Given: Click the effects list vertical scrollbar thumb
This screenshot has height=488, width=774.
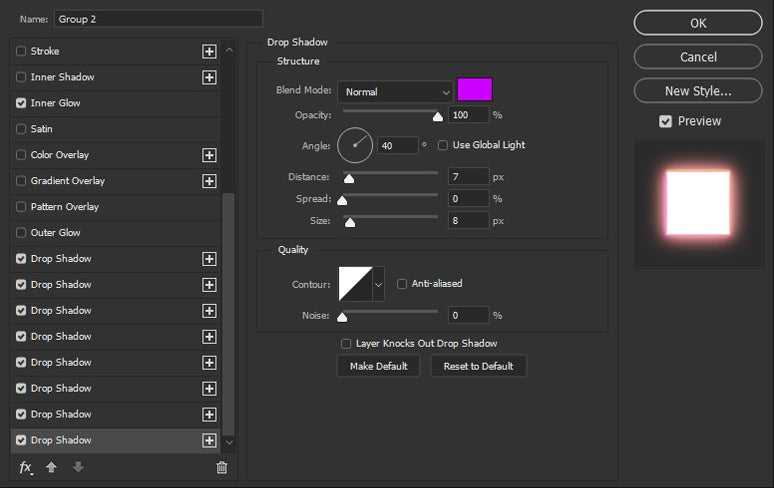Looking at the screenshot, I should [x=228, y=314].
